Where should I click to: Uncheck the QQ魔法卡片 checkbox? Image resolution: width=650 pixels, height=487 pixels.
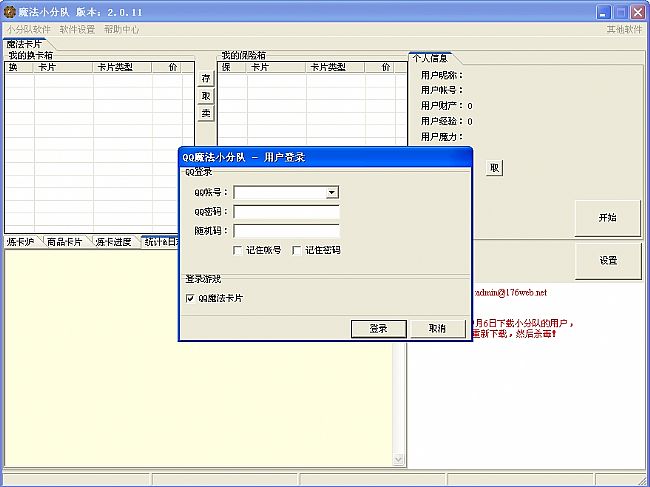(x=190, y=298)
